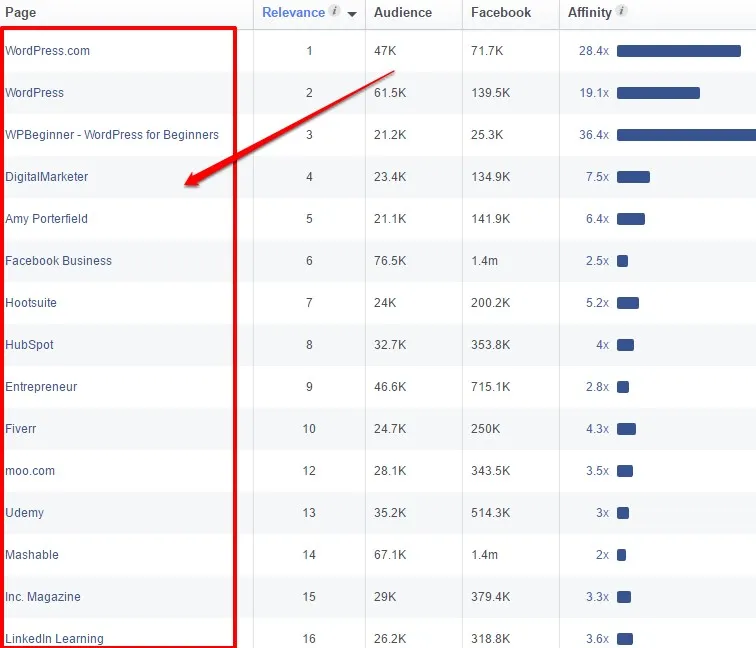Open the Fiverr page link

[21, 429]
